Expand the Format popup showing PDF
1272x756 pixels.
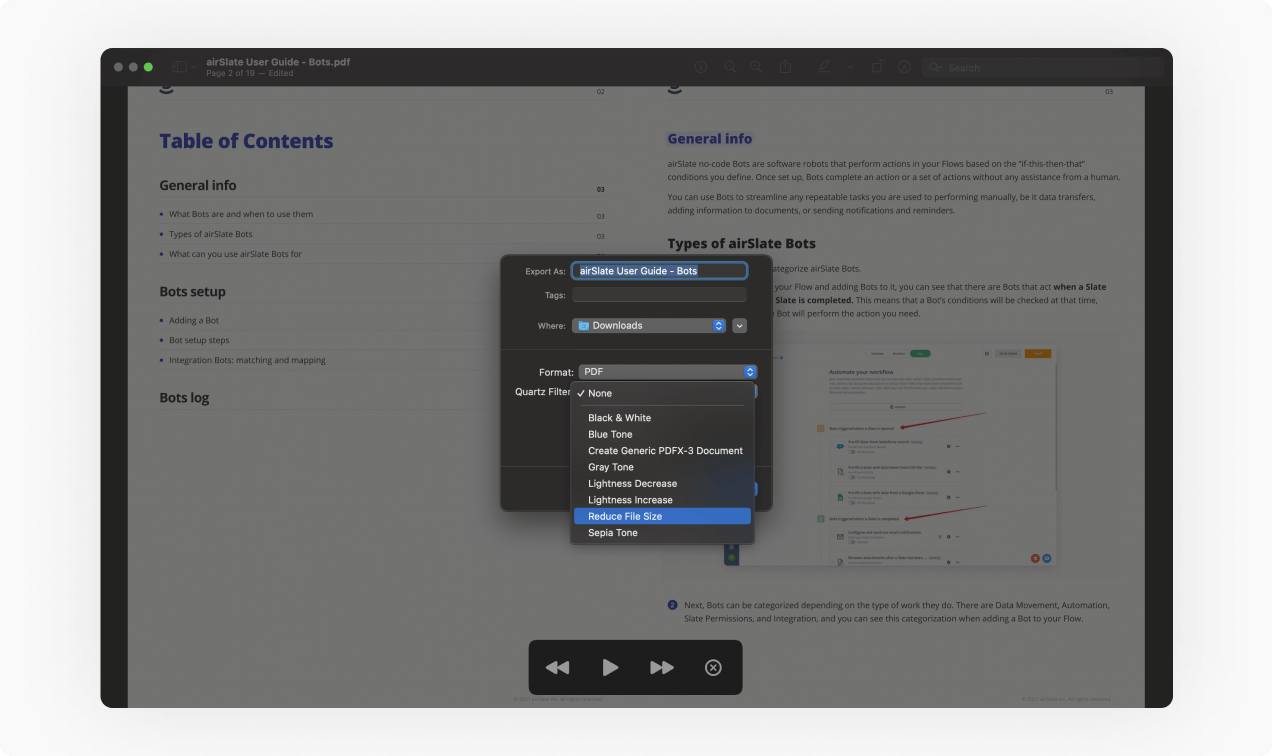coord(667,371)
